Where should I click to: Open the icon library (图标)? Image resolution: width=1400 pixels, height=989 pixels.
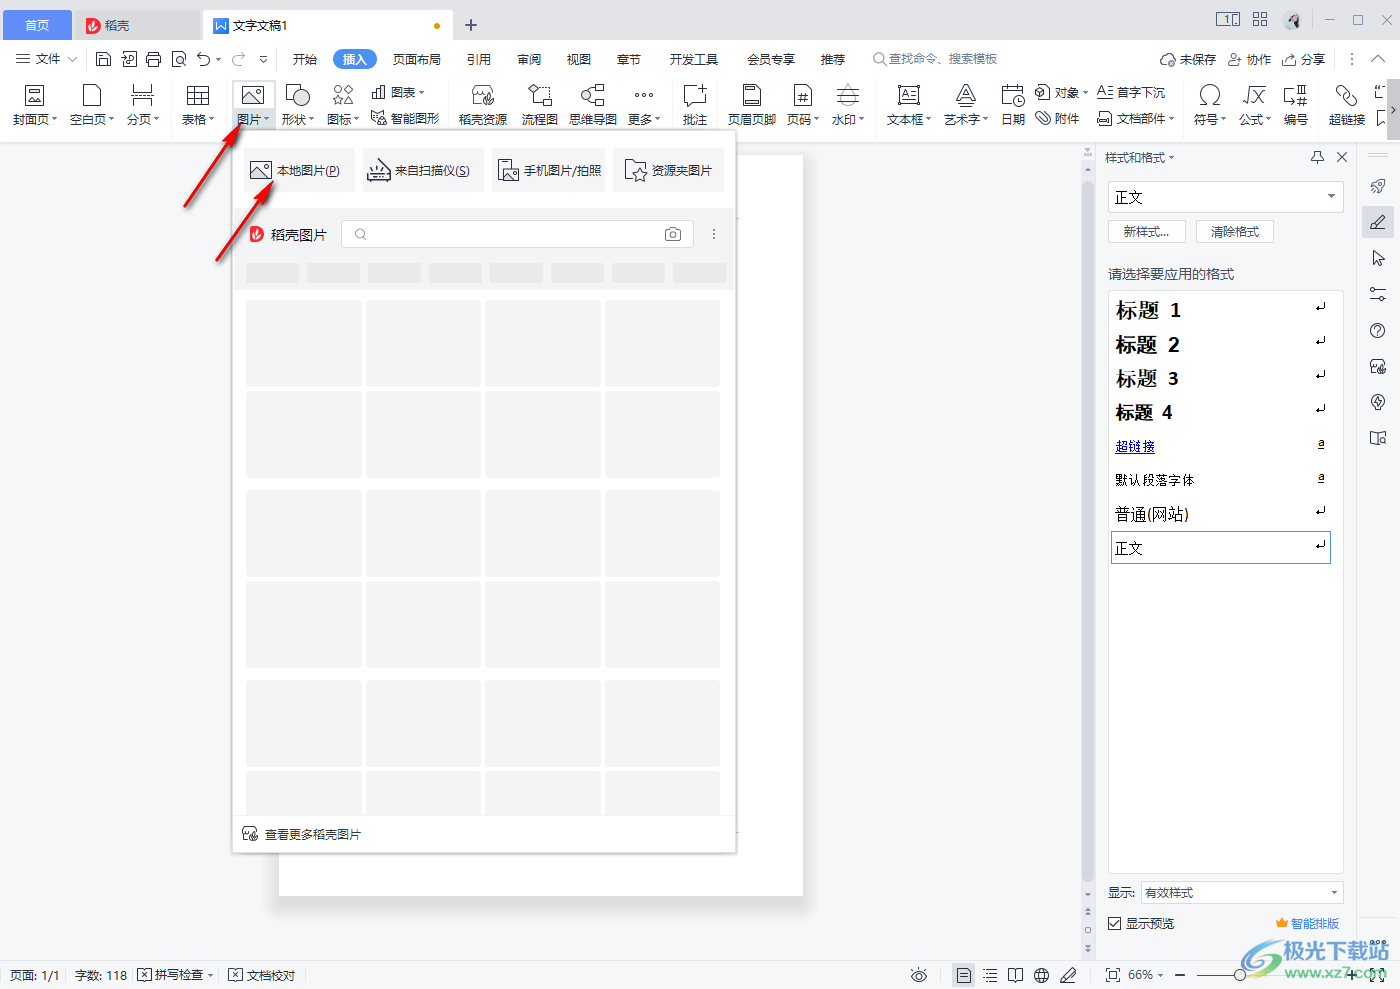(343, 105)
